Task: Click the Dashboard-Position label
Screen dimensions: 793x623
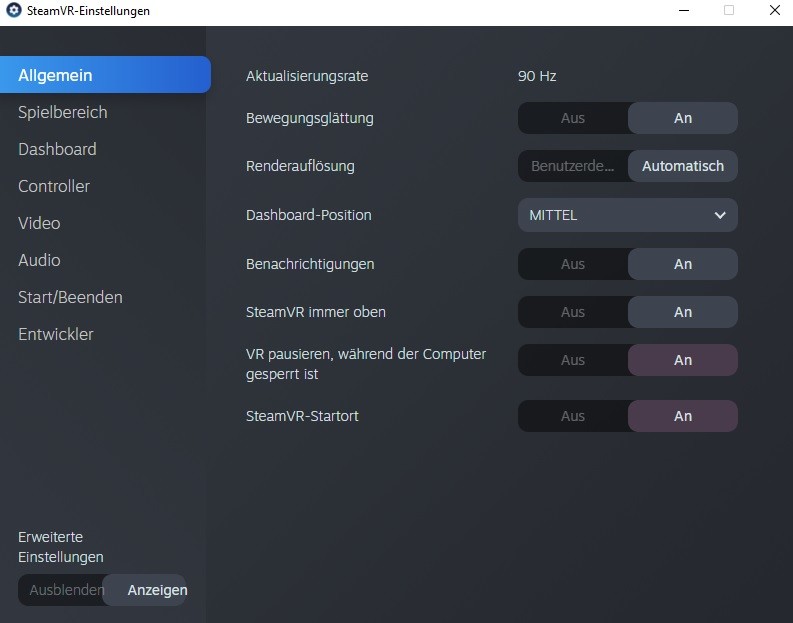Action: point(309,215)
